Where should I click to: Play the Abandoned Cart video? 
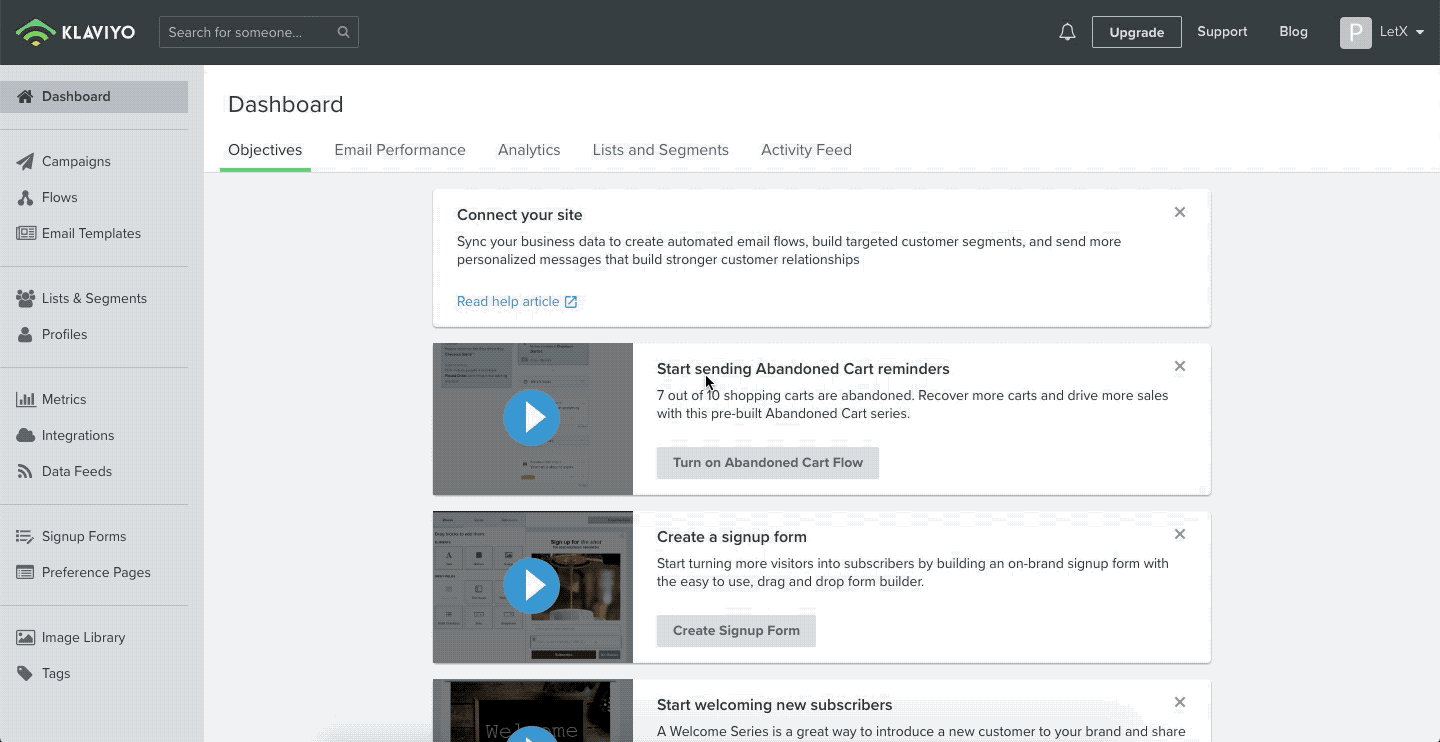click(532, 418)
